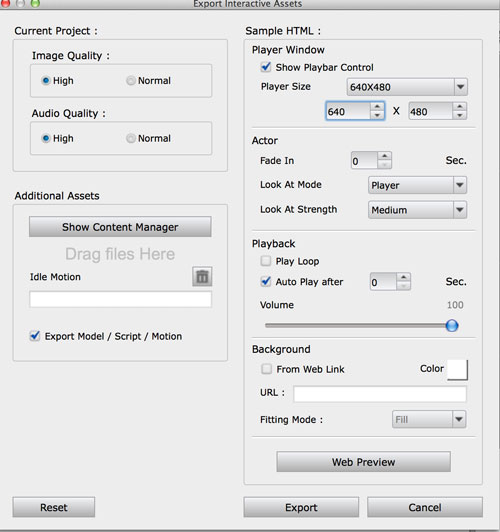This screenshot has width=500, height=532.
Task: Click Show Content Manager button
Action: 120,227
